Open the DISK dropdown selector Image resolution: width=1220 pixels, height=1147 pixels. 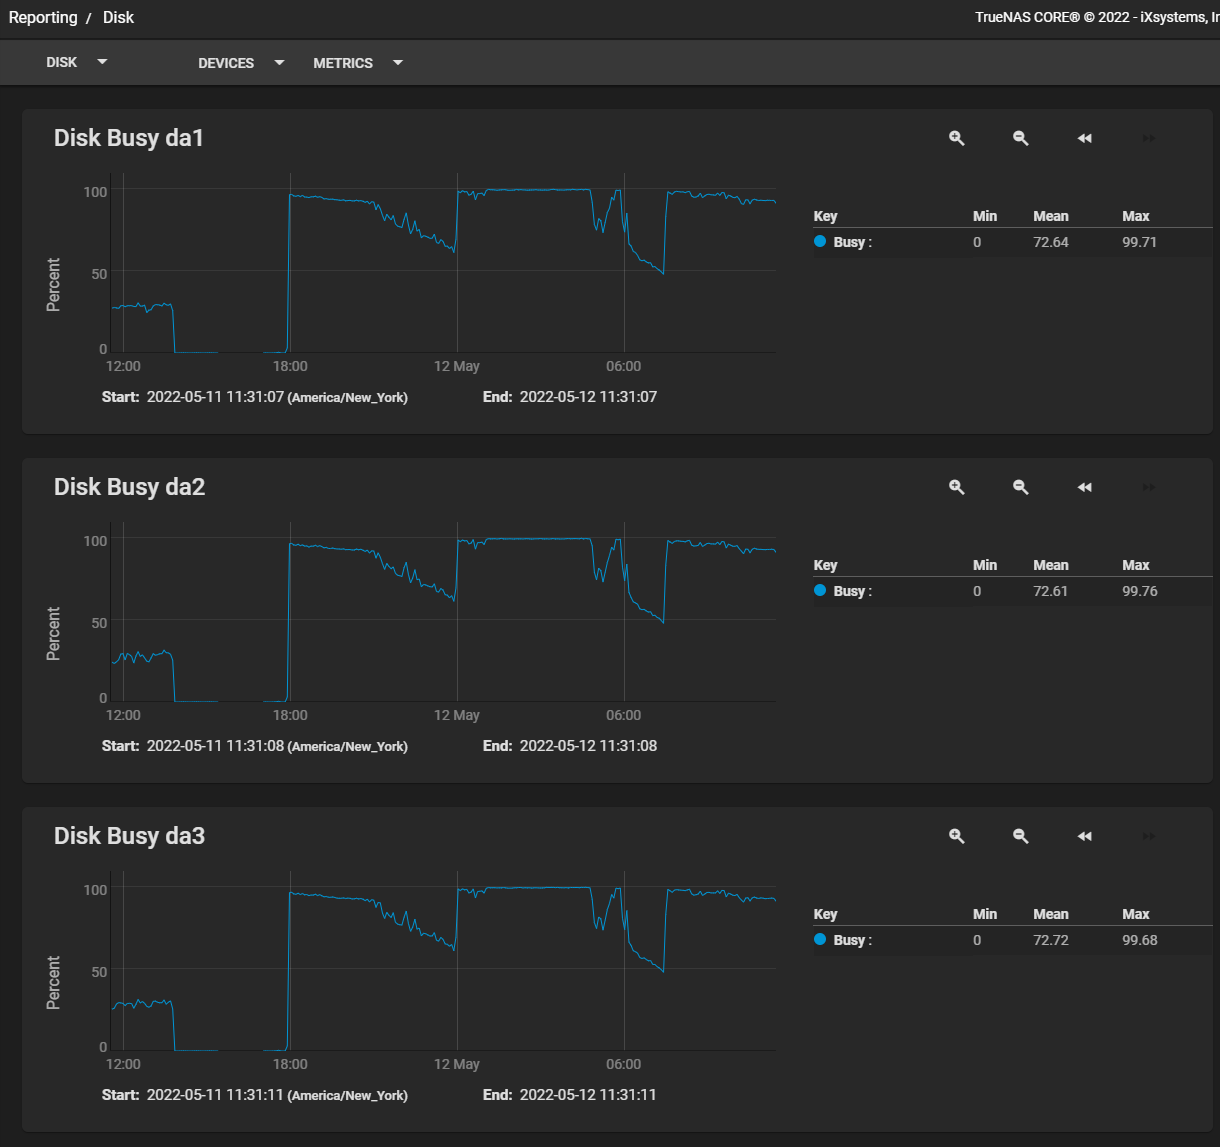[x=76, y=62]
